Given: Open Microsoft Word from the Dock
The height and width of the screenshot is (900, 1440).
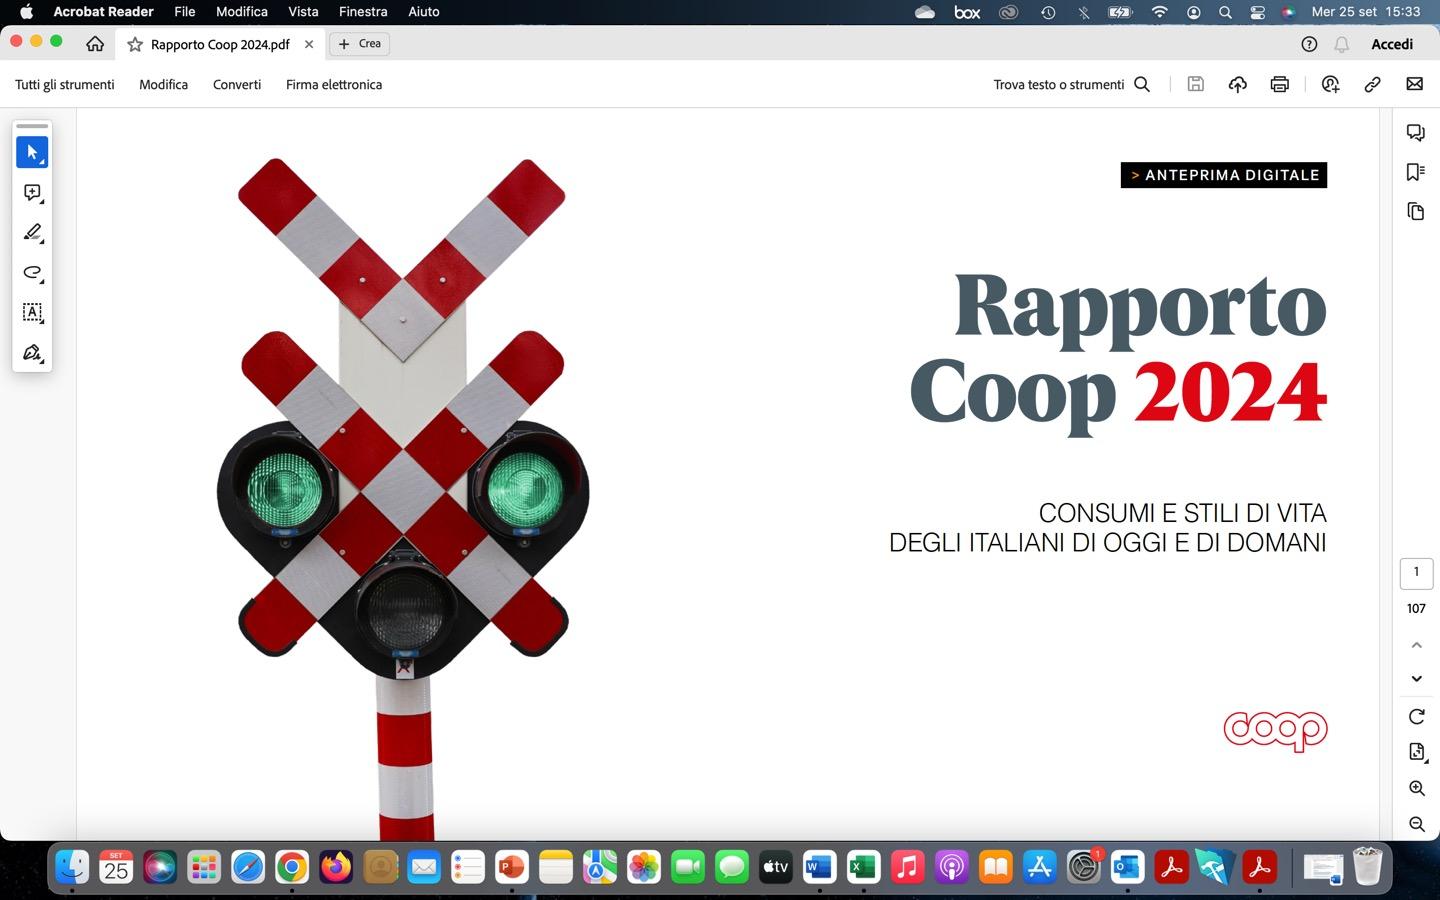Looking at the screenshot, I should coord(820,867).
